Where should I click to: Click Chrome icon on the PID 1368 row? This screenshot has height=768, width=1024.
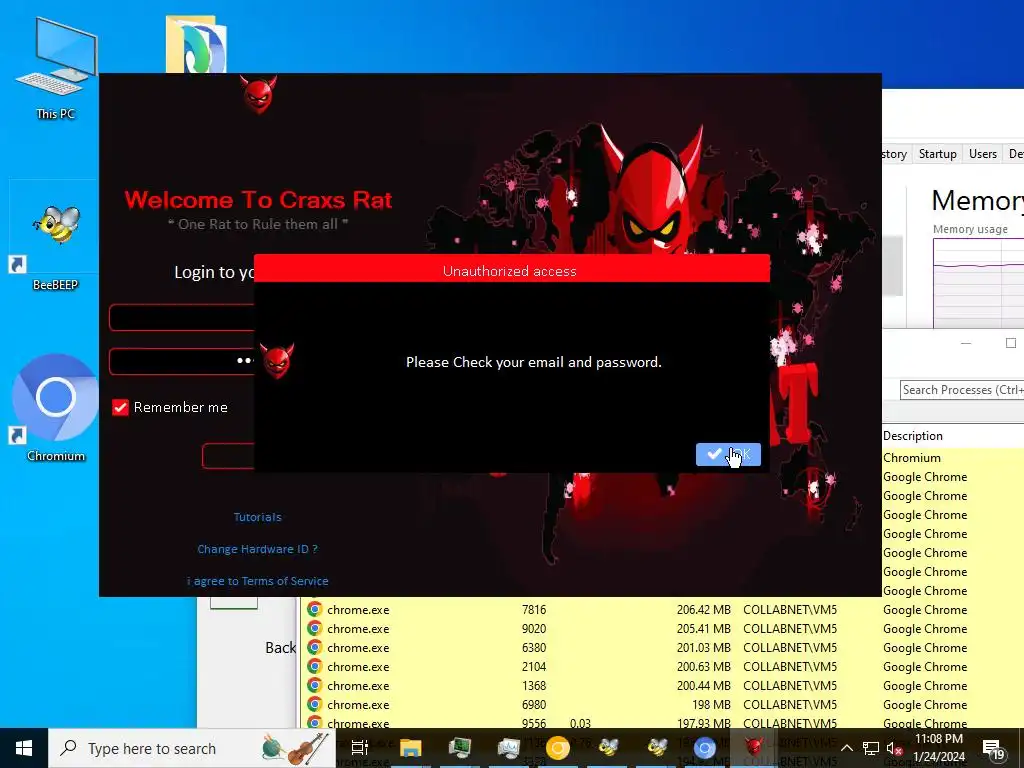tap(315, 685)
